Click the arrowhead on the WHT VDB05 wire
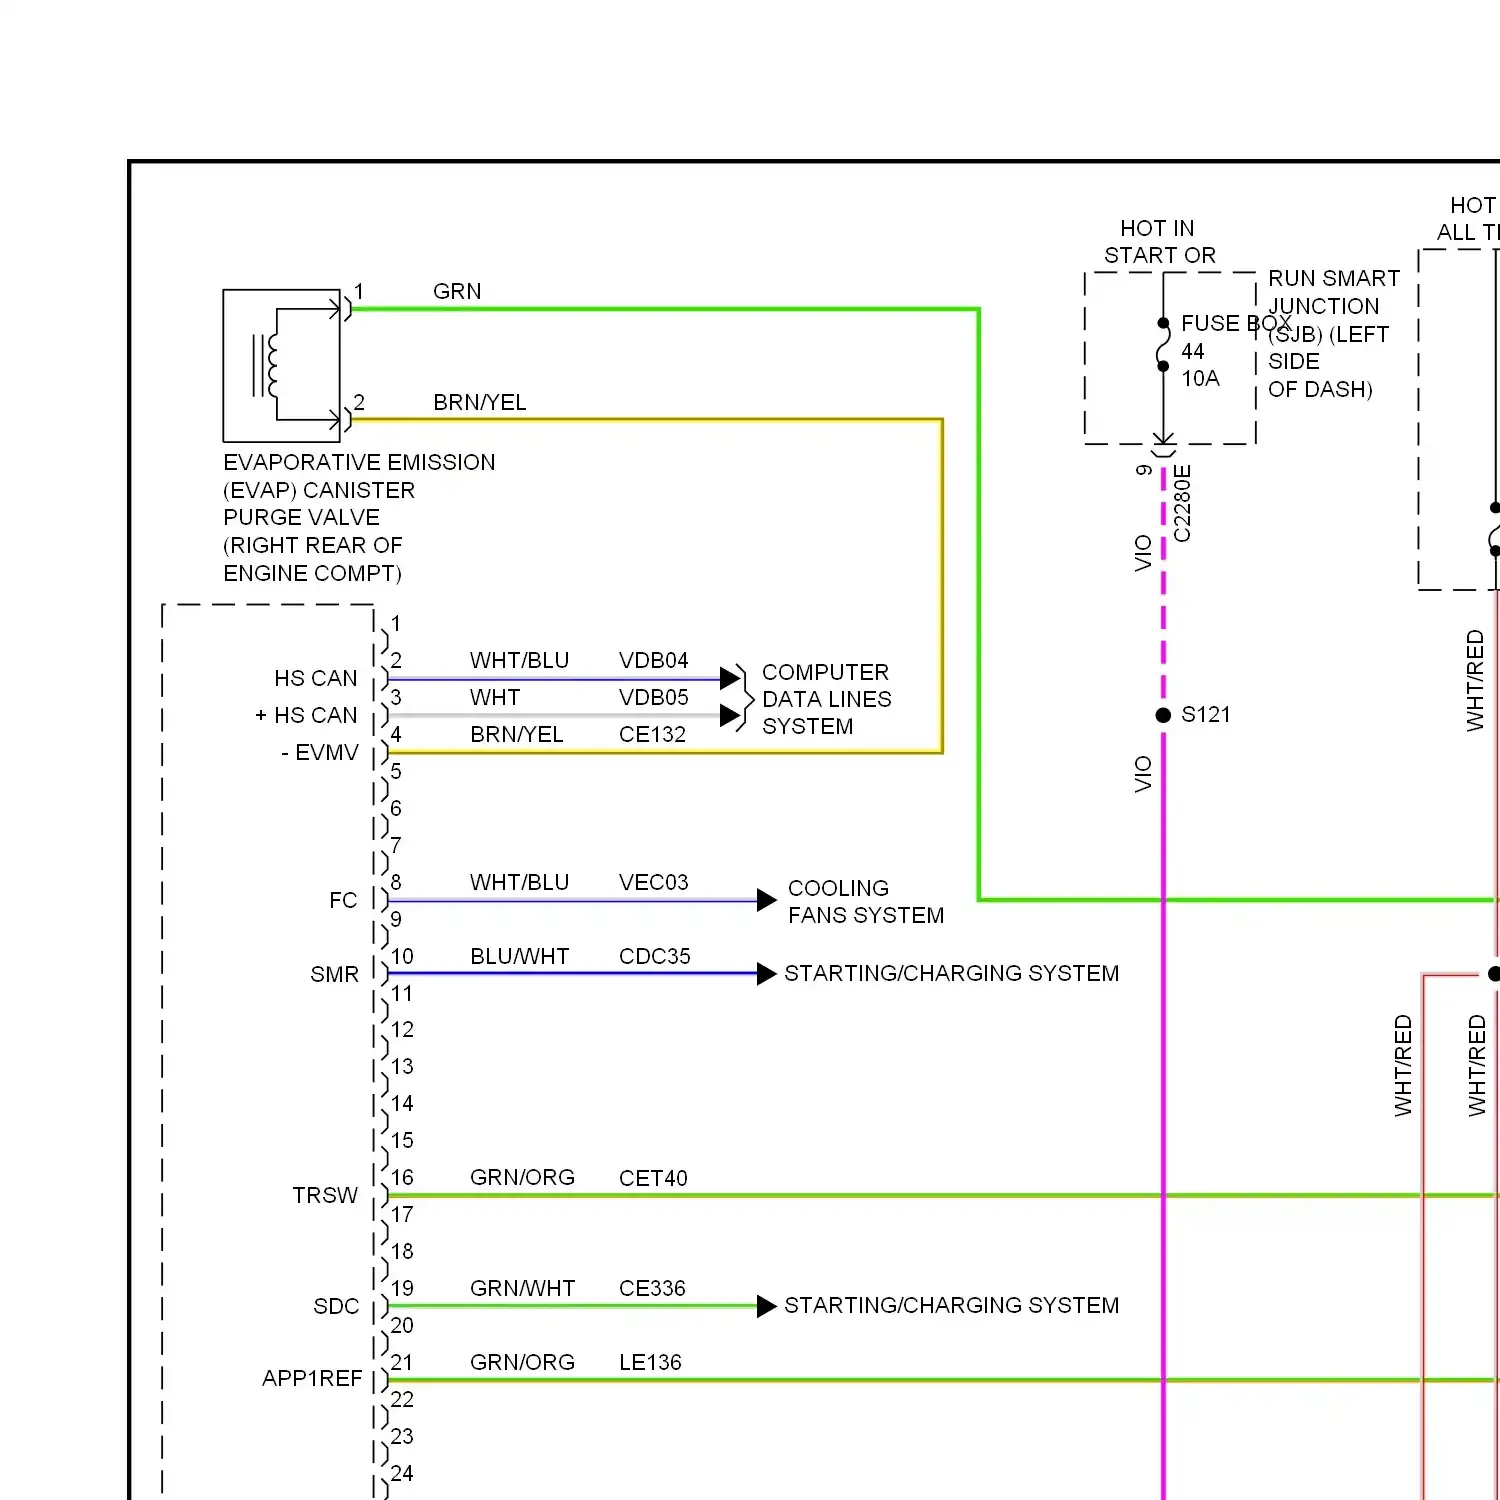 pos(730,716)
